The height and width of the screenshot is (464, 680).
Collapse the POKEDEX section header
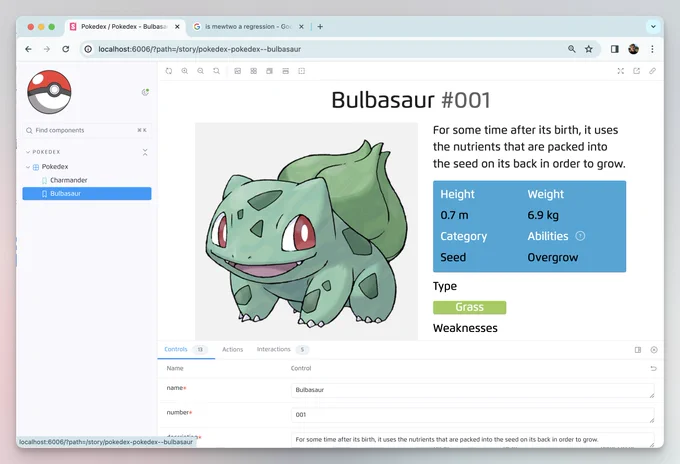[x=42, y=152]
